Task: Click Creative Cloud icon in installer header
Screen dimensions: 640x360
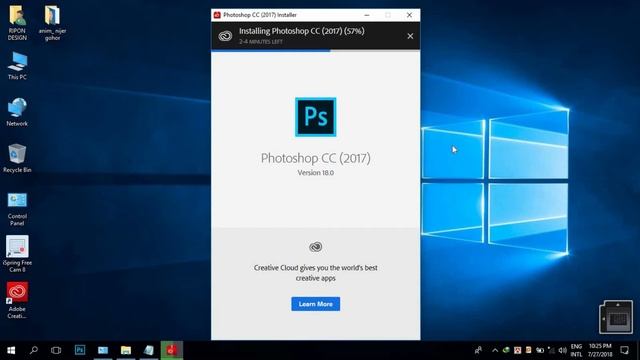Action: tap(225, 36)
